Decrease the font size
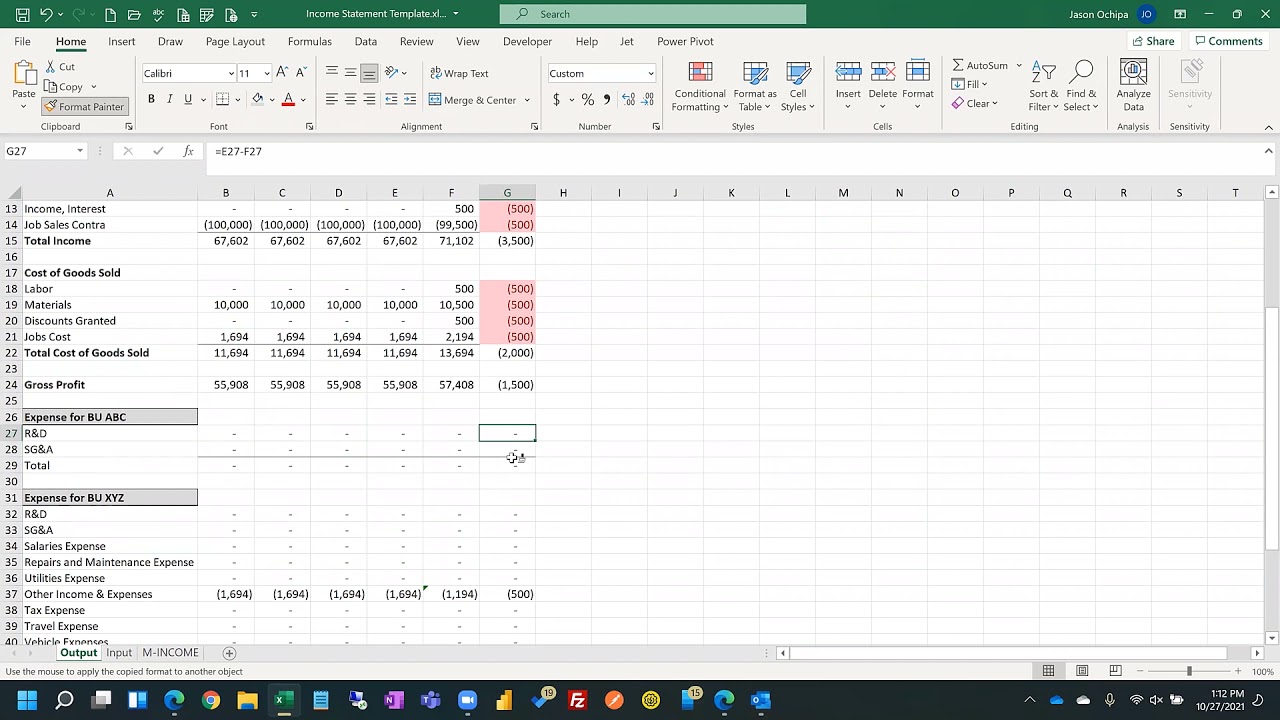Viewport: 1280px width, 720px height. pos(300,73)
